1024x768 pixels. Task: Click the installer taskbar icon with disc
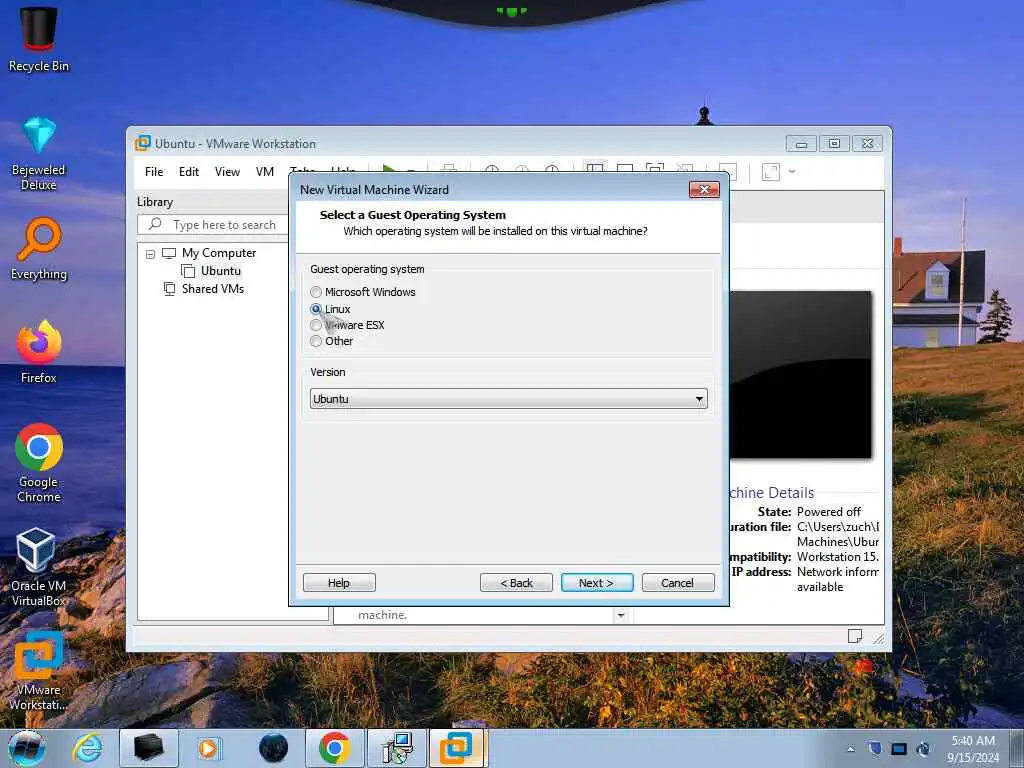point(396,748)
